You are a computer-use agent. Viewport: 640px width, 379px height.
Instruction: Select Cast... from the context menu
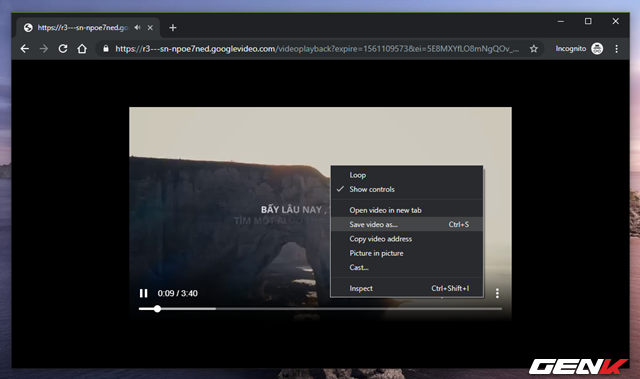[x=407, y=267]
